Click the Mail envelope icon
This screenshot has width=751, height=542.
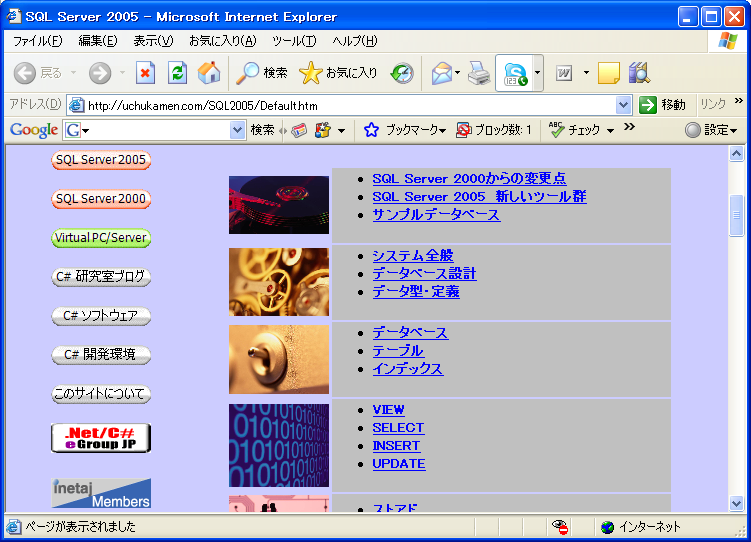click(x=442, y=73)
